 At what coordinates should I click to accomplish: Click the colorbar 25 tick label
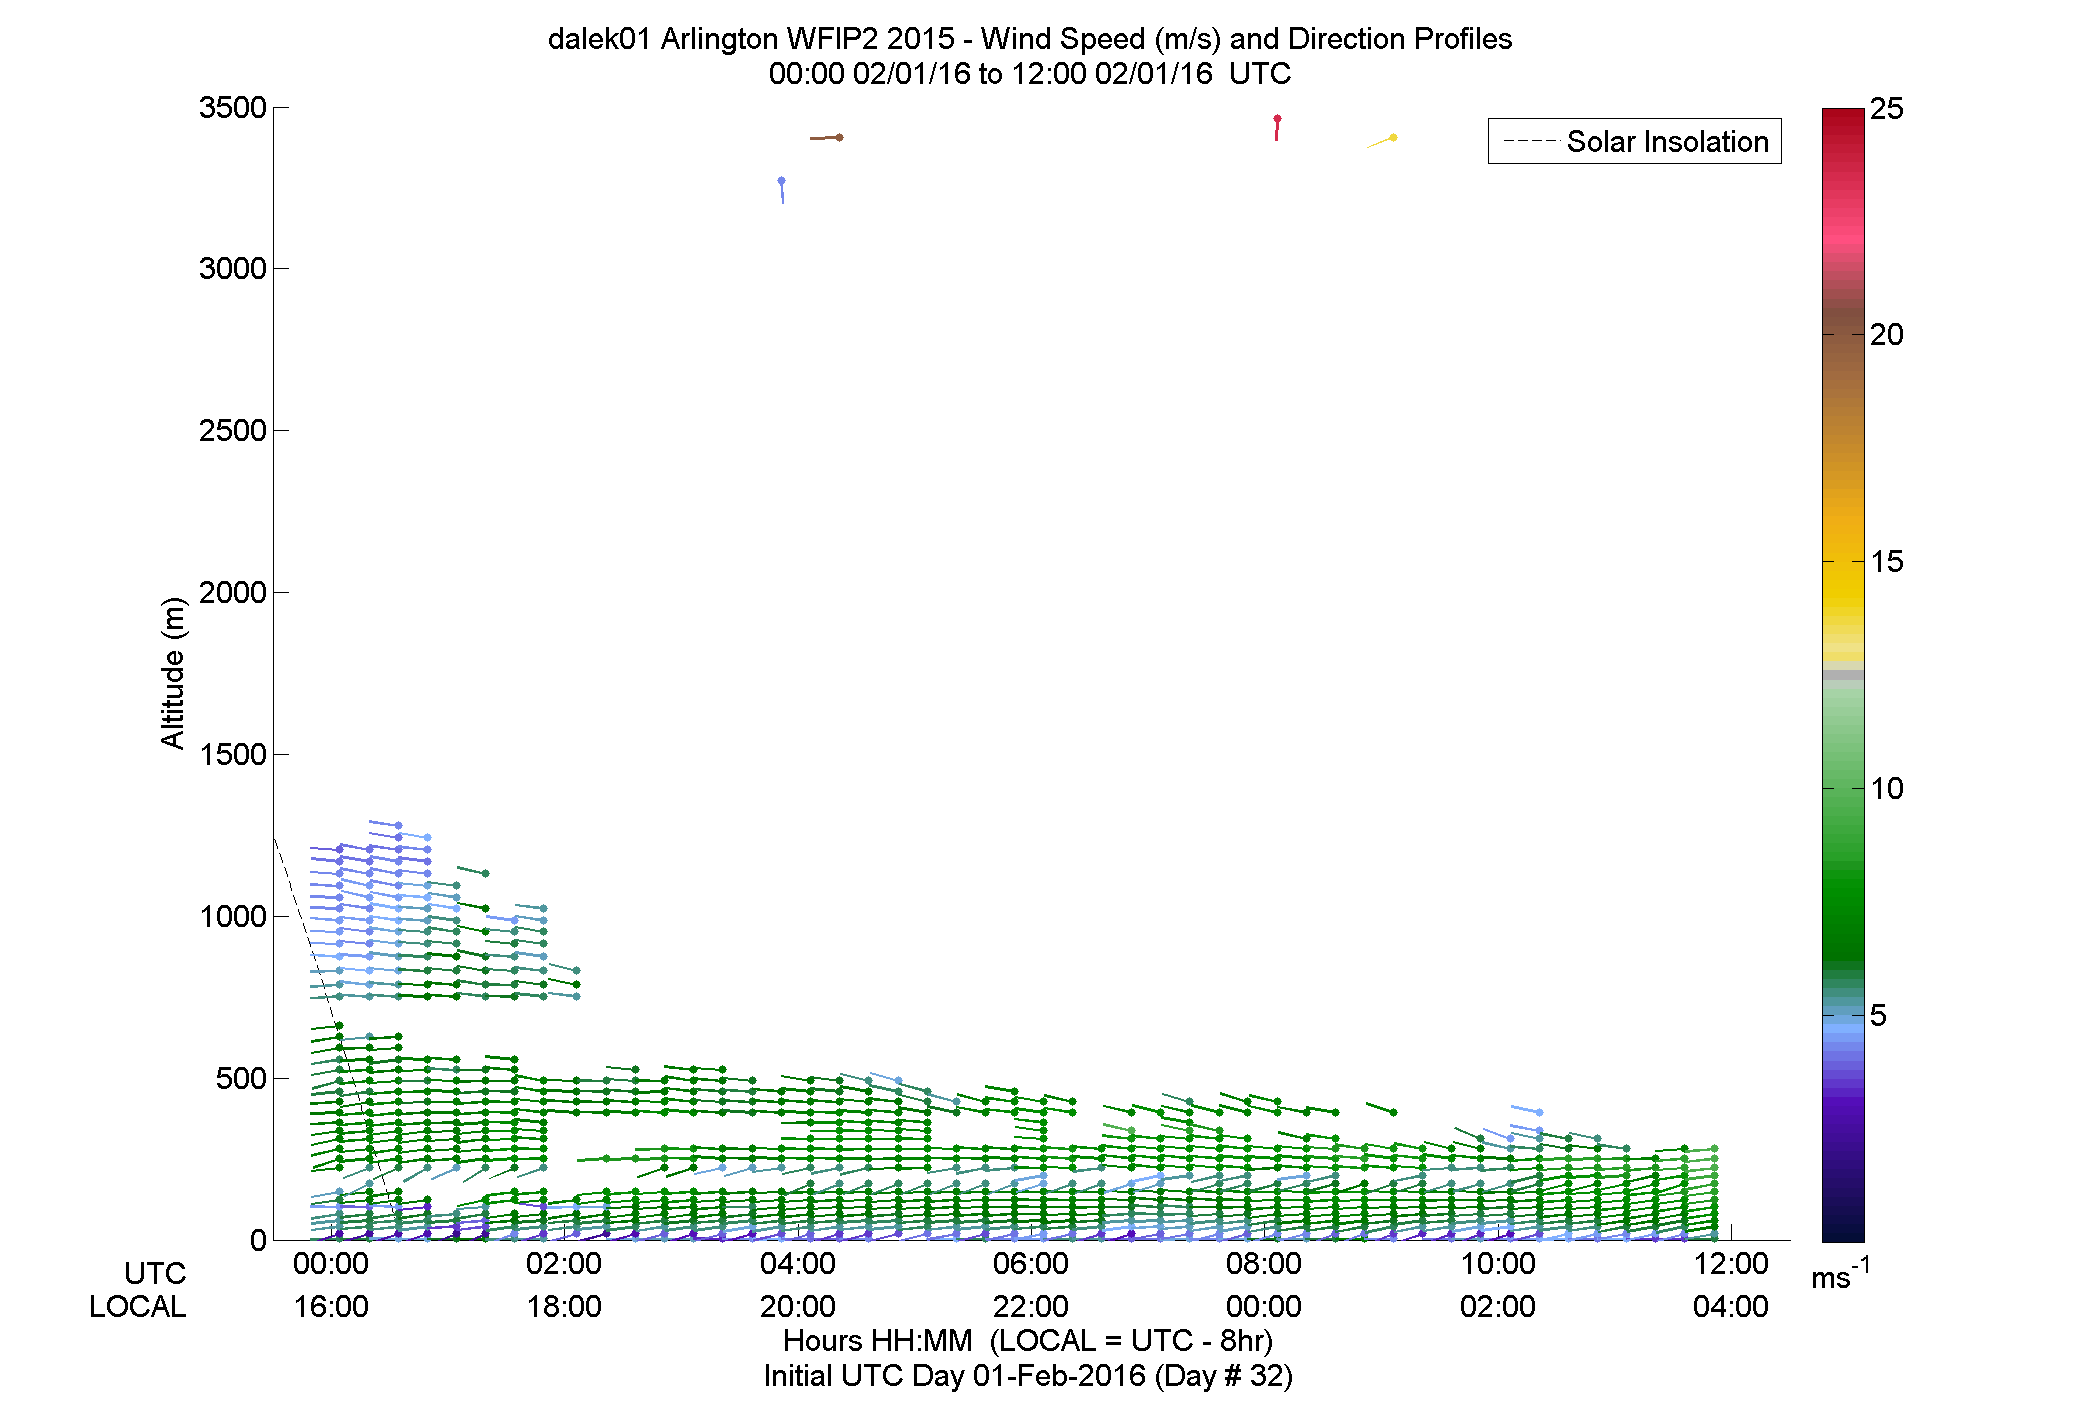1887,109
